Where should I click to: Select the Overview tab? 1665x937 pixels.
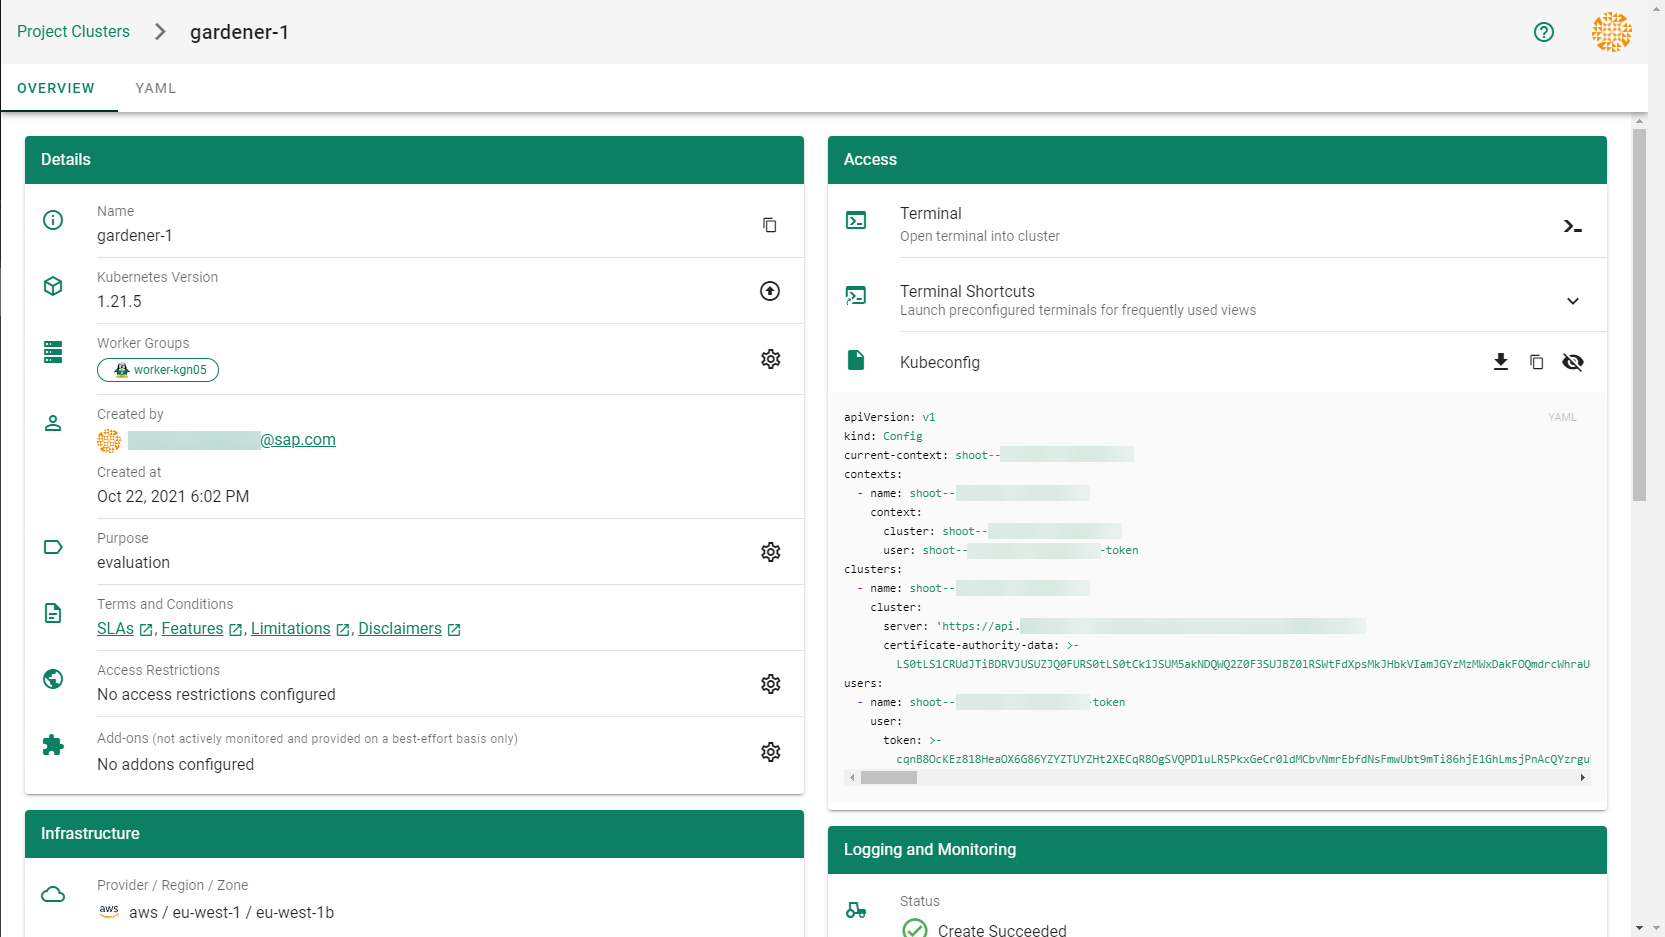point(56,88)
